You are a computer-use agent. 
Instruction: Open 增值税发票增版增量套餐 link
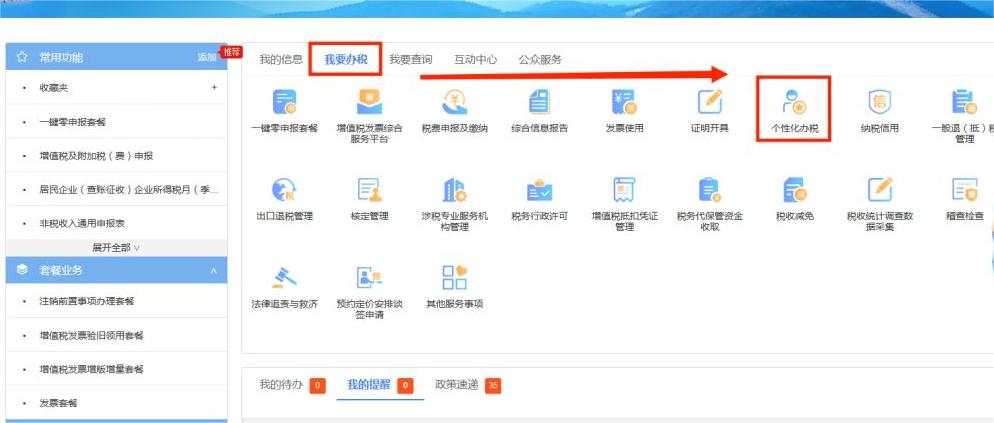click(x=91, y=369)
